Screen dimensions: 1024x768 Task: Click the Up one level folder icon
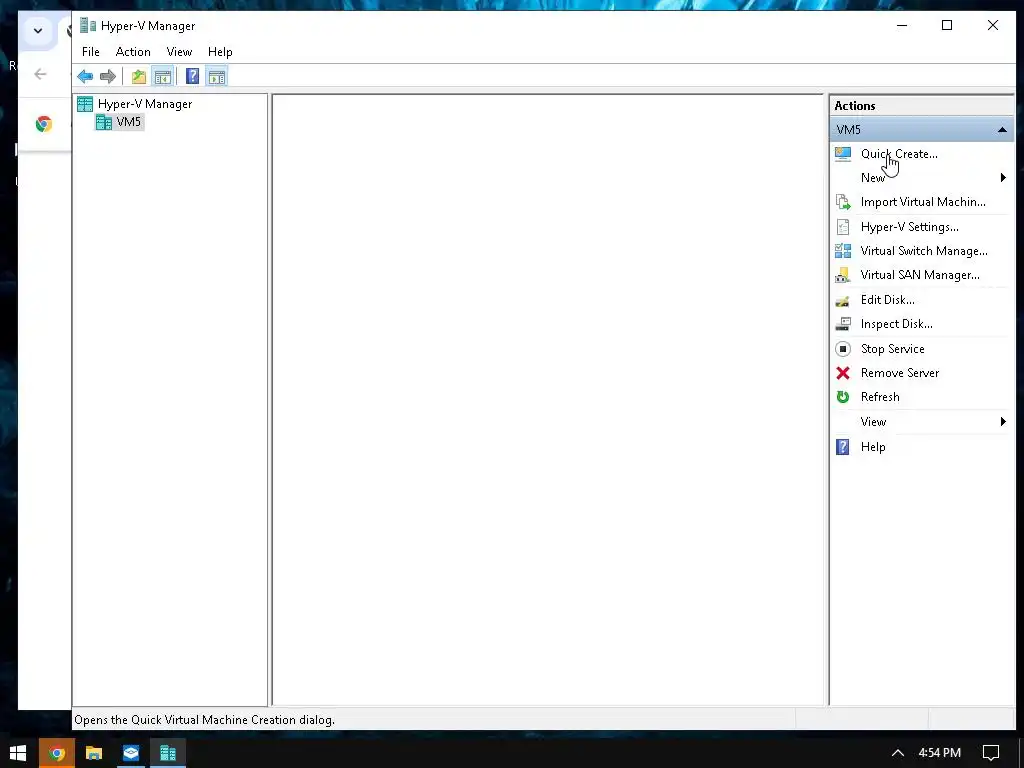[138, 76]
